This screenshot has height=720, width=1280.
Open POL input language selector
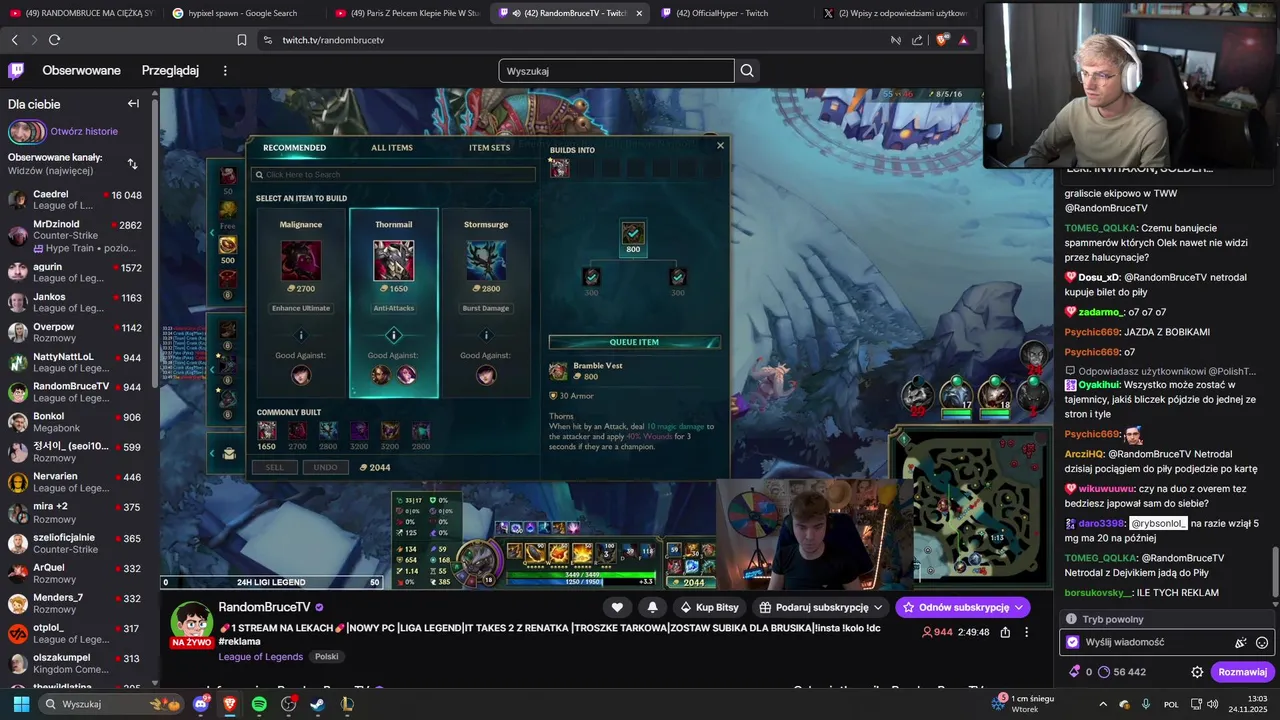pyautogui.click(x=1171, y=704)
